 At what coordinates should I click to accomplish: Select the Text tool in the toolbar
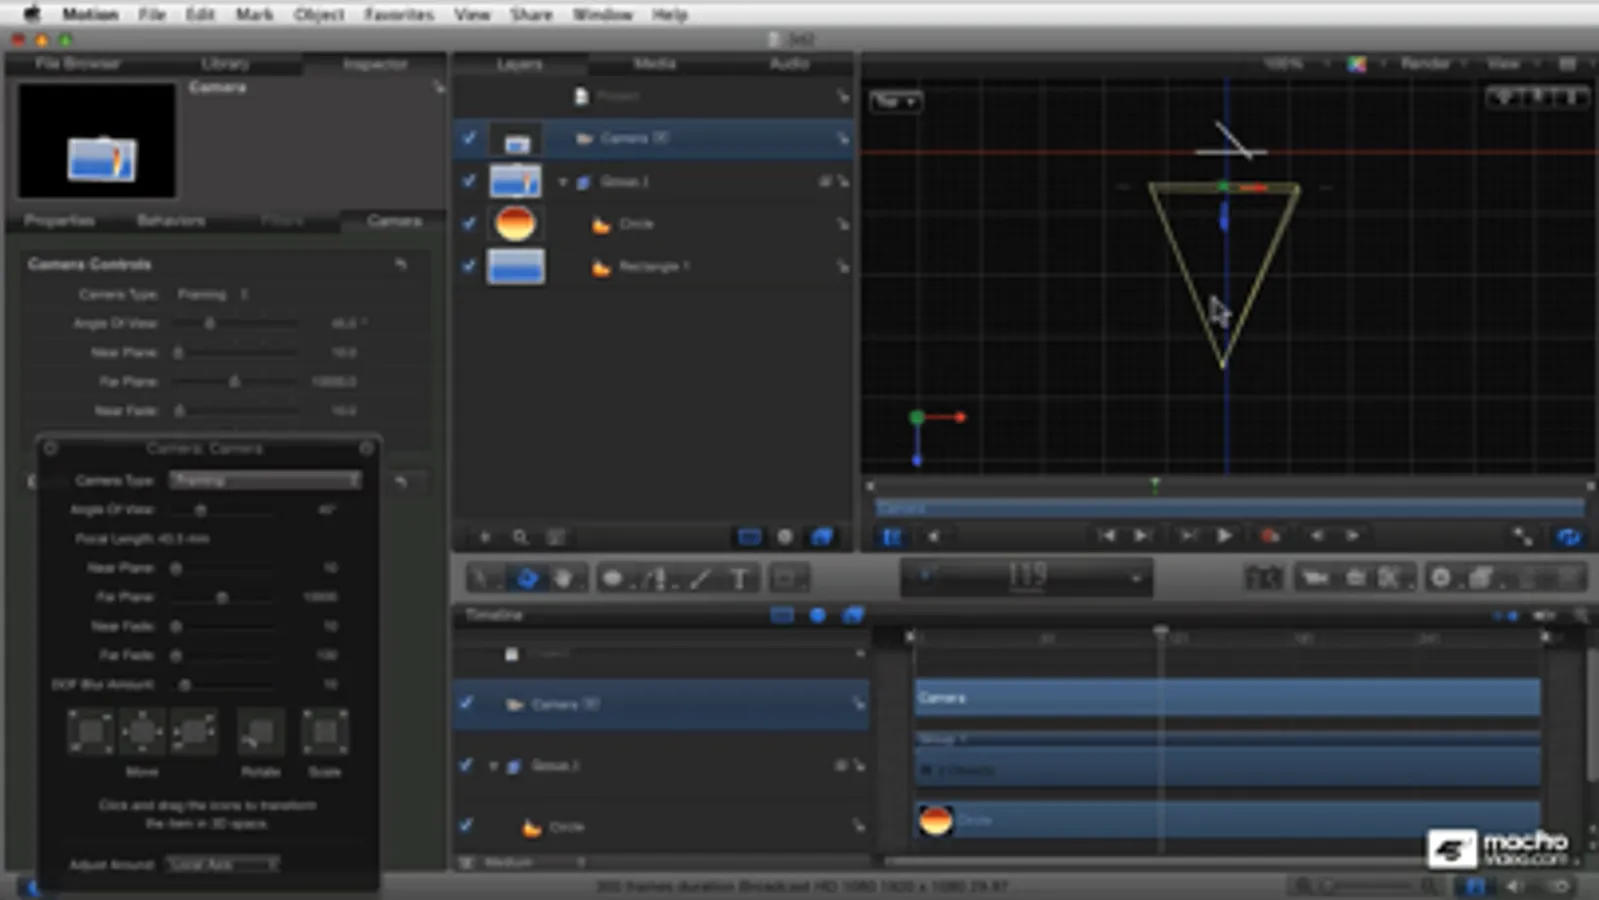pos(739,579)
